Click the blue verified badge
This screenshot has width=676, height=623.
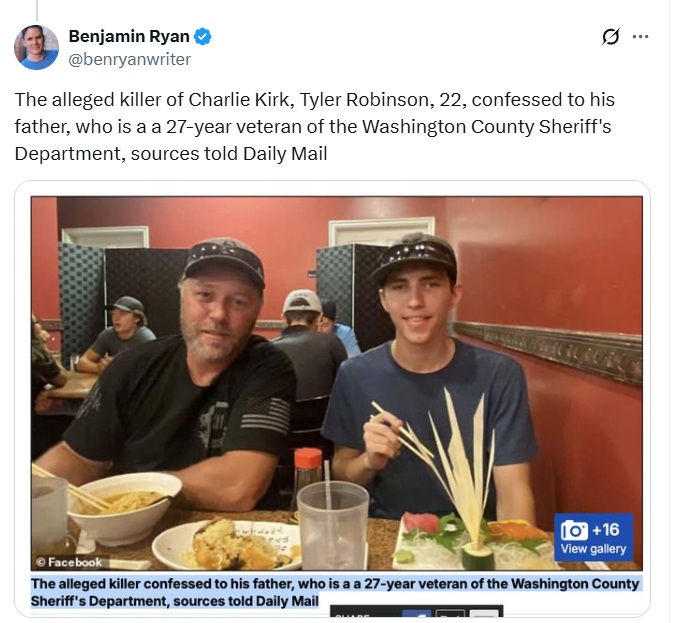point(203,37)
